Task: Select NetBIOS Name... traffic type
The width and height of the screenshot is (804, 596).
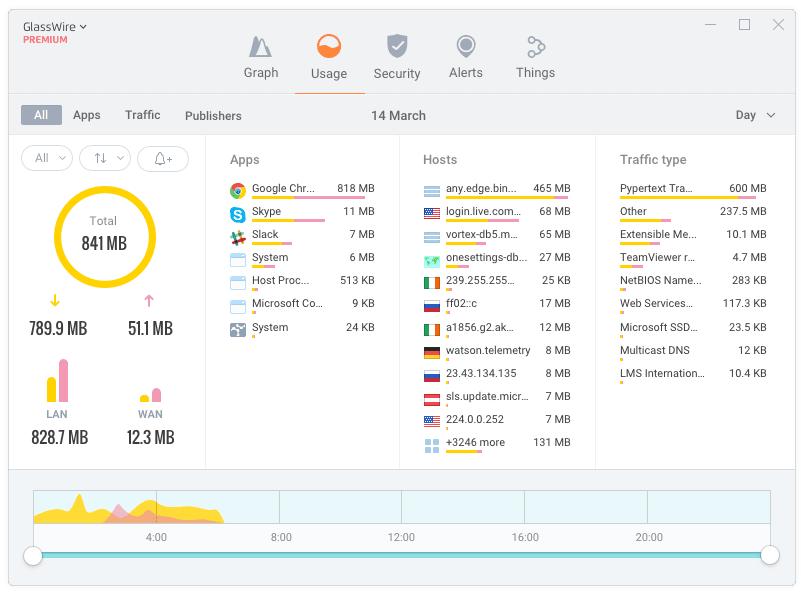Action: (693, 283)
